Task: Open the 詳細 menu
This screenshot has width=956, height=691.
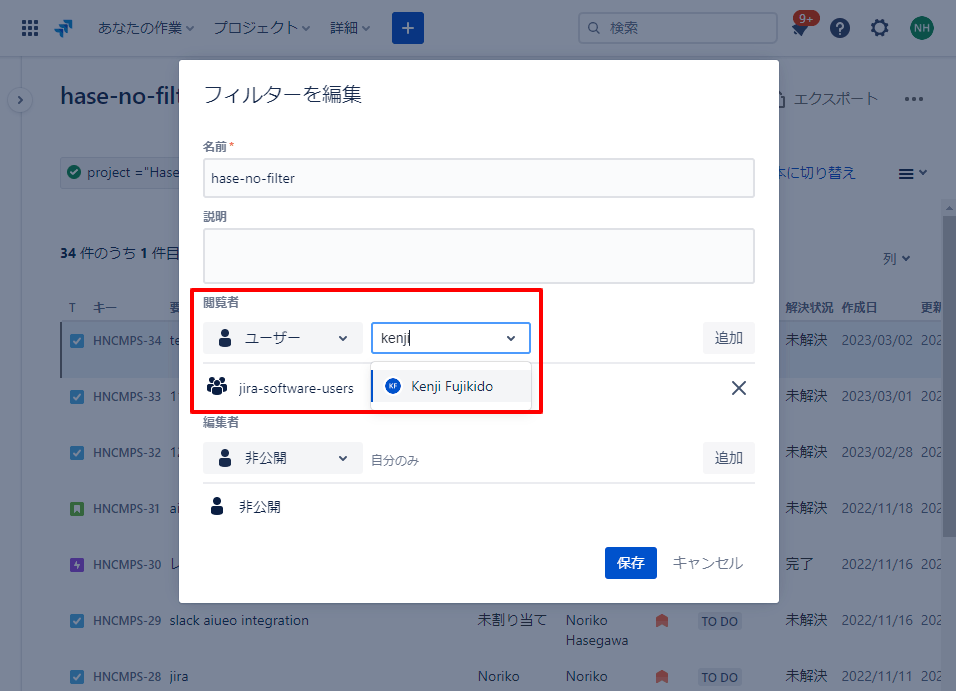Action: [350, 28]
